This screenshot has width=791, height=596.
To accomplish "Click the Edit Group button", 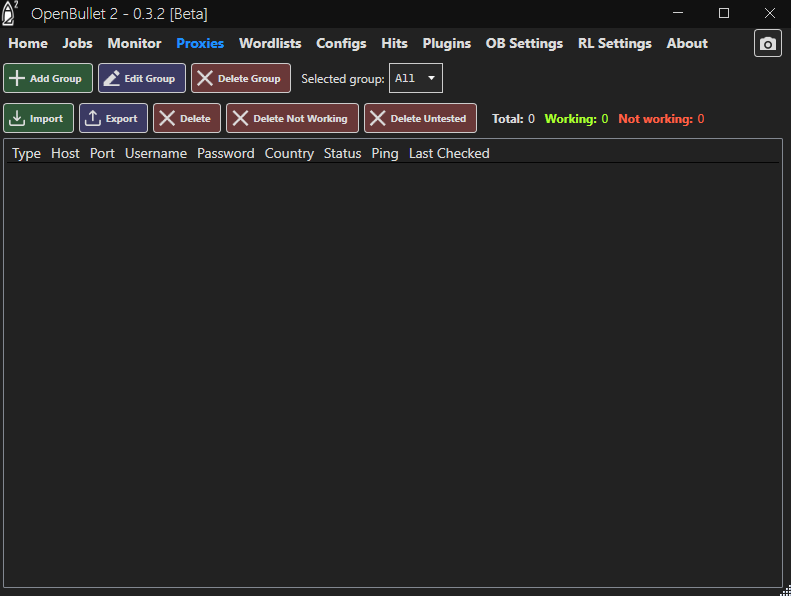I will [142, 78].
